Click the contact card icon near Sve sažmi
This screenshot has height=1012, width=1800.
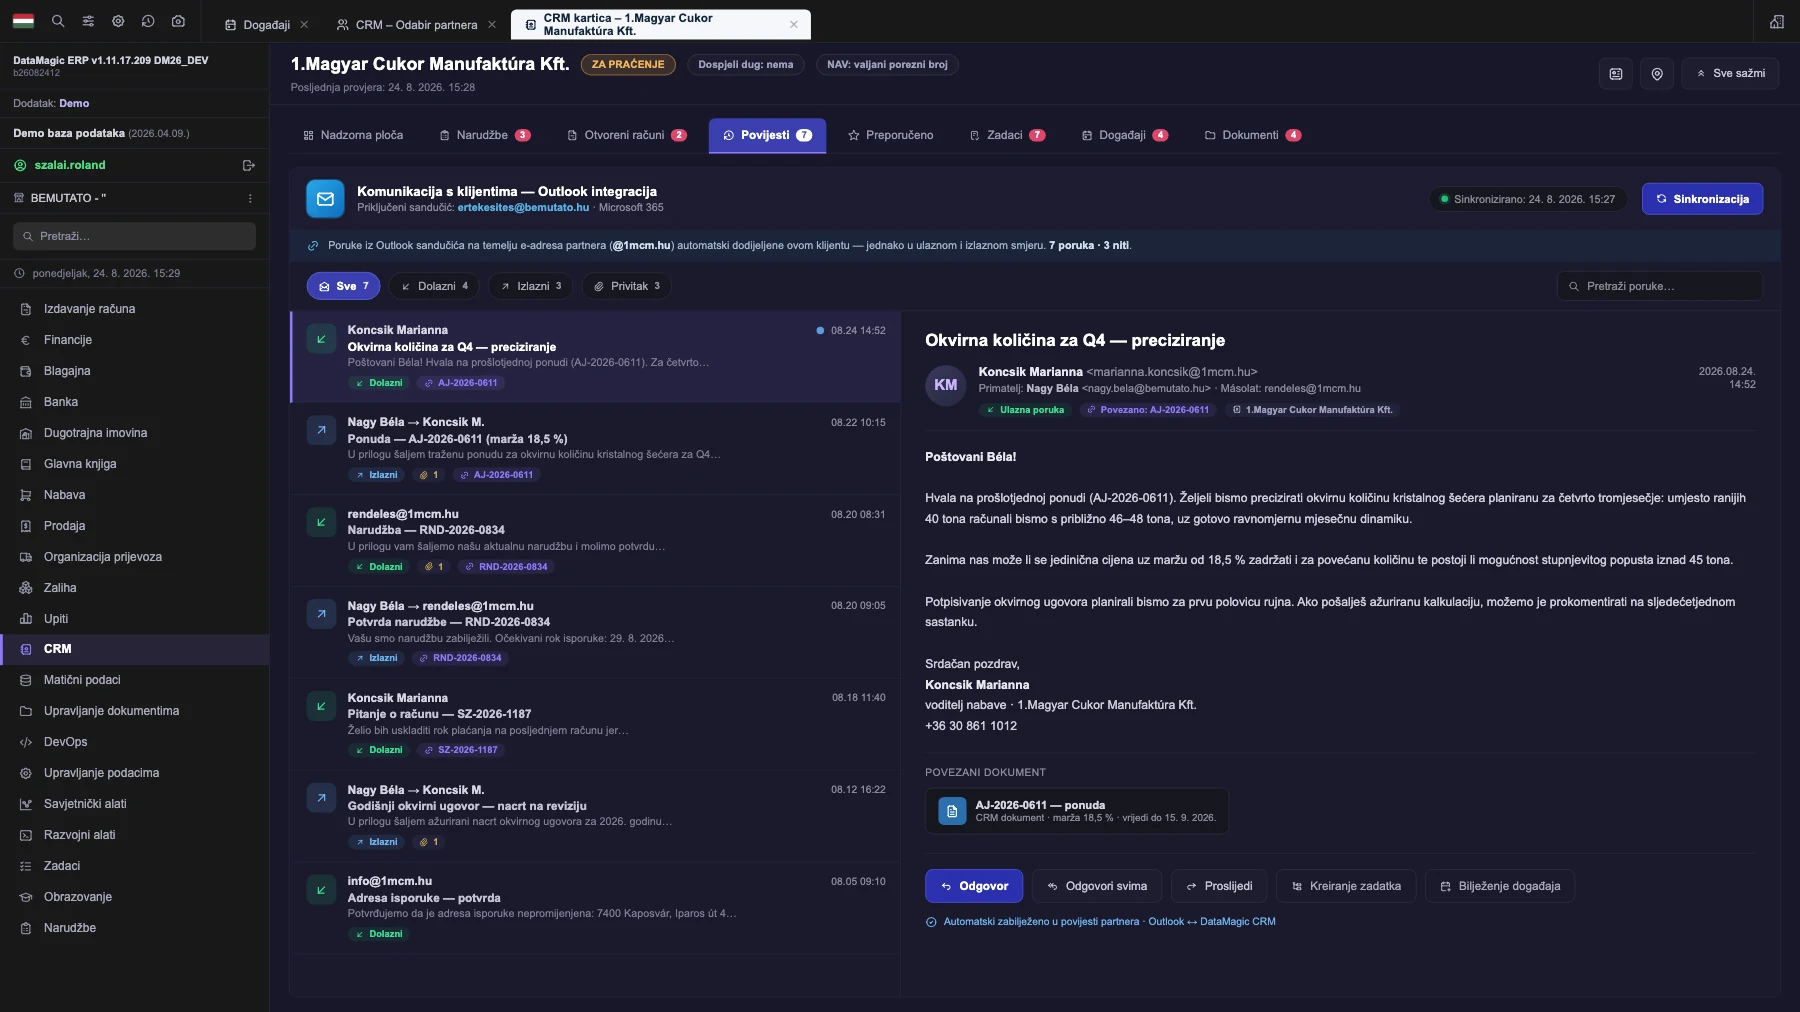tap(1616, 74)
